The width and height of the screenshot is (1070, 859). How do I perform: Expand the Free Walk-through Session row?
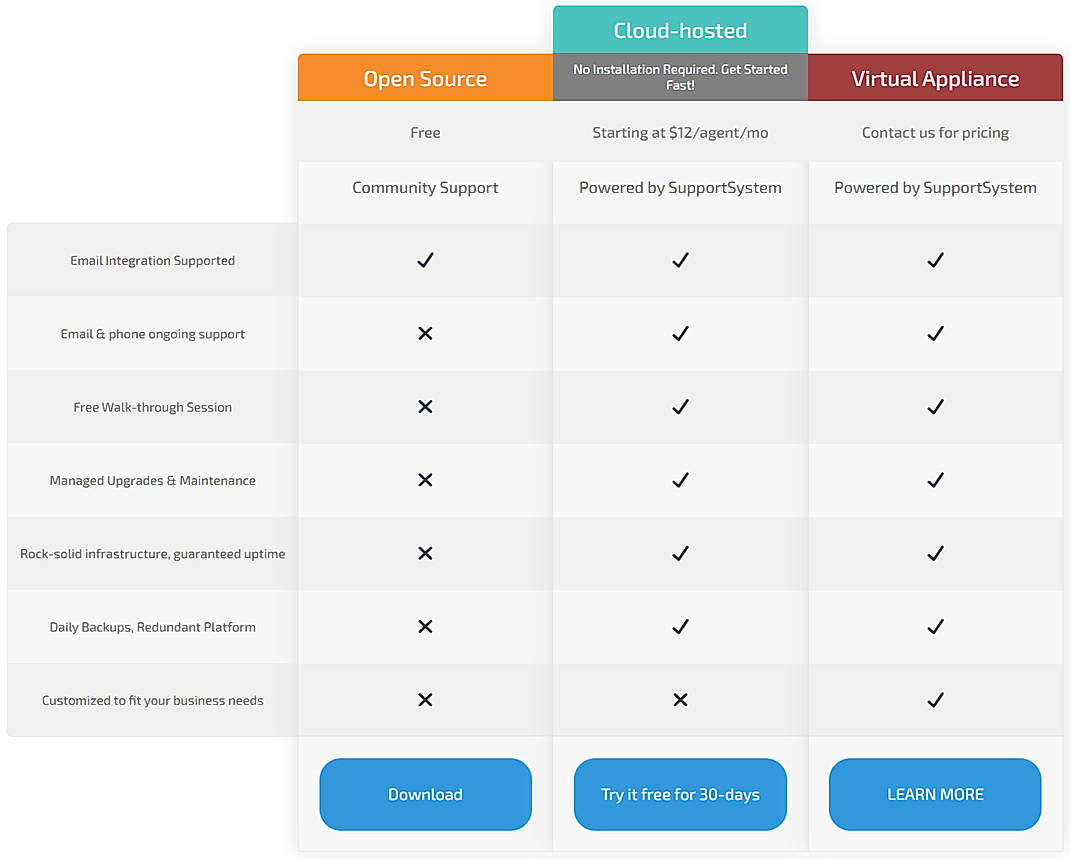coord(152,407)
